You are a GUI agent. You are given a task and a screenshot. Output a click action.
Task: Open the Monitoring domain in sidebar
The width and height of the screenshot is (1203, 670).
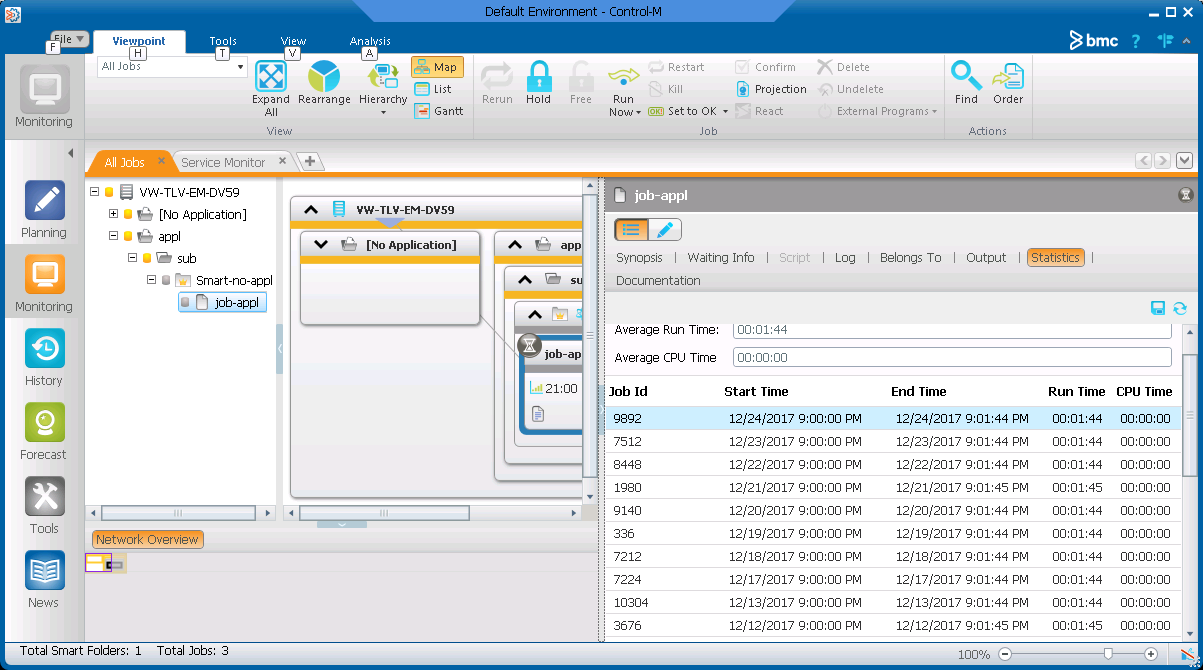pos(44,285)
